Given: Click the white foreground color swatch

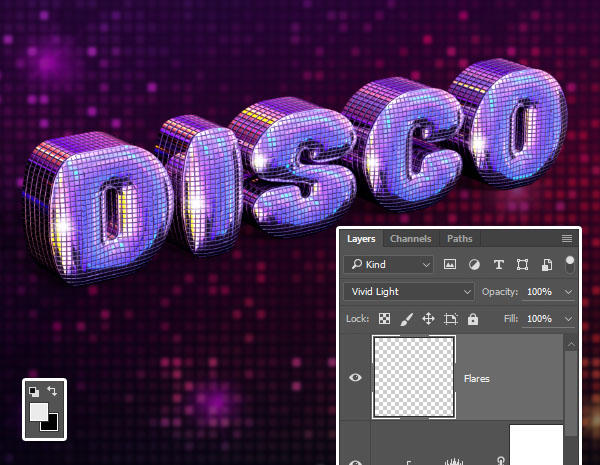Looking at the screenshot, I should click(x=37, y=412).
